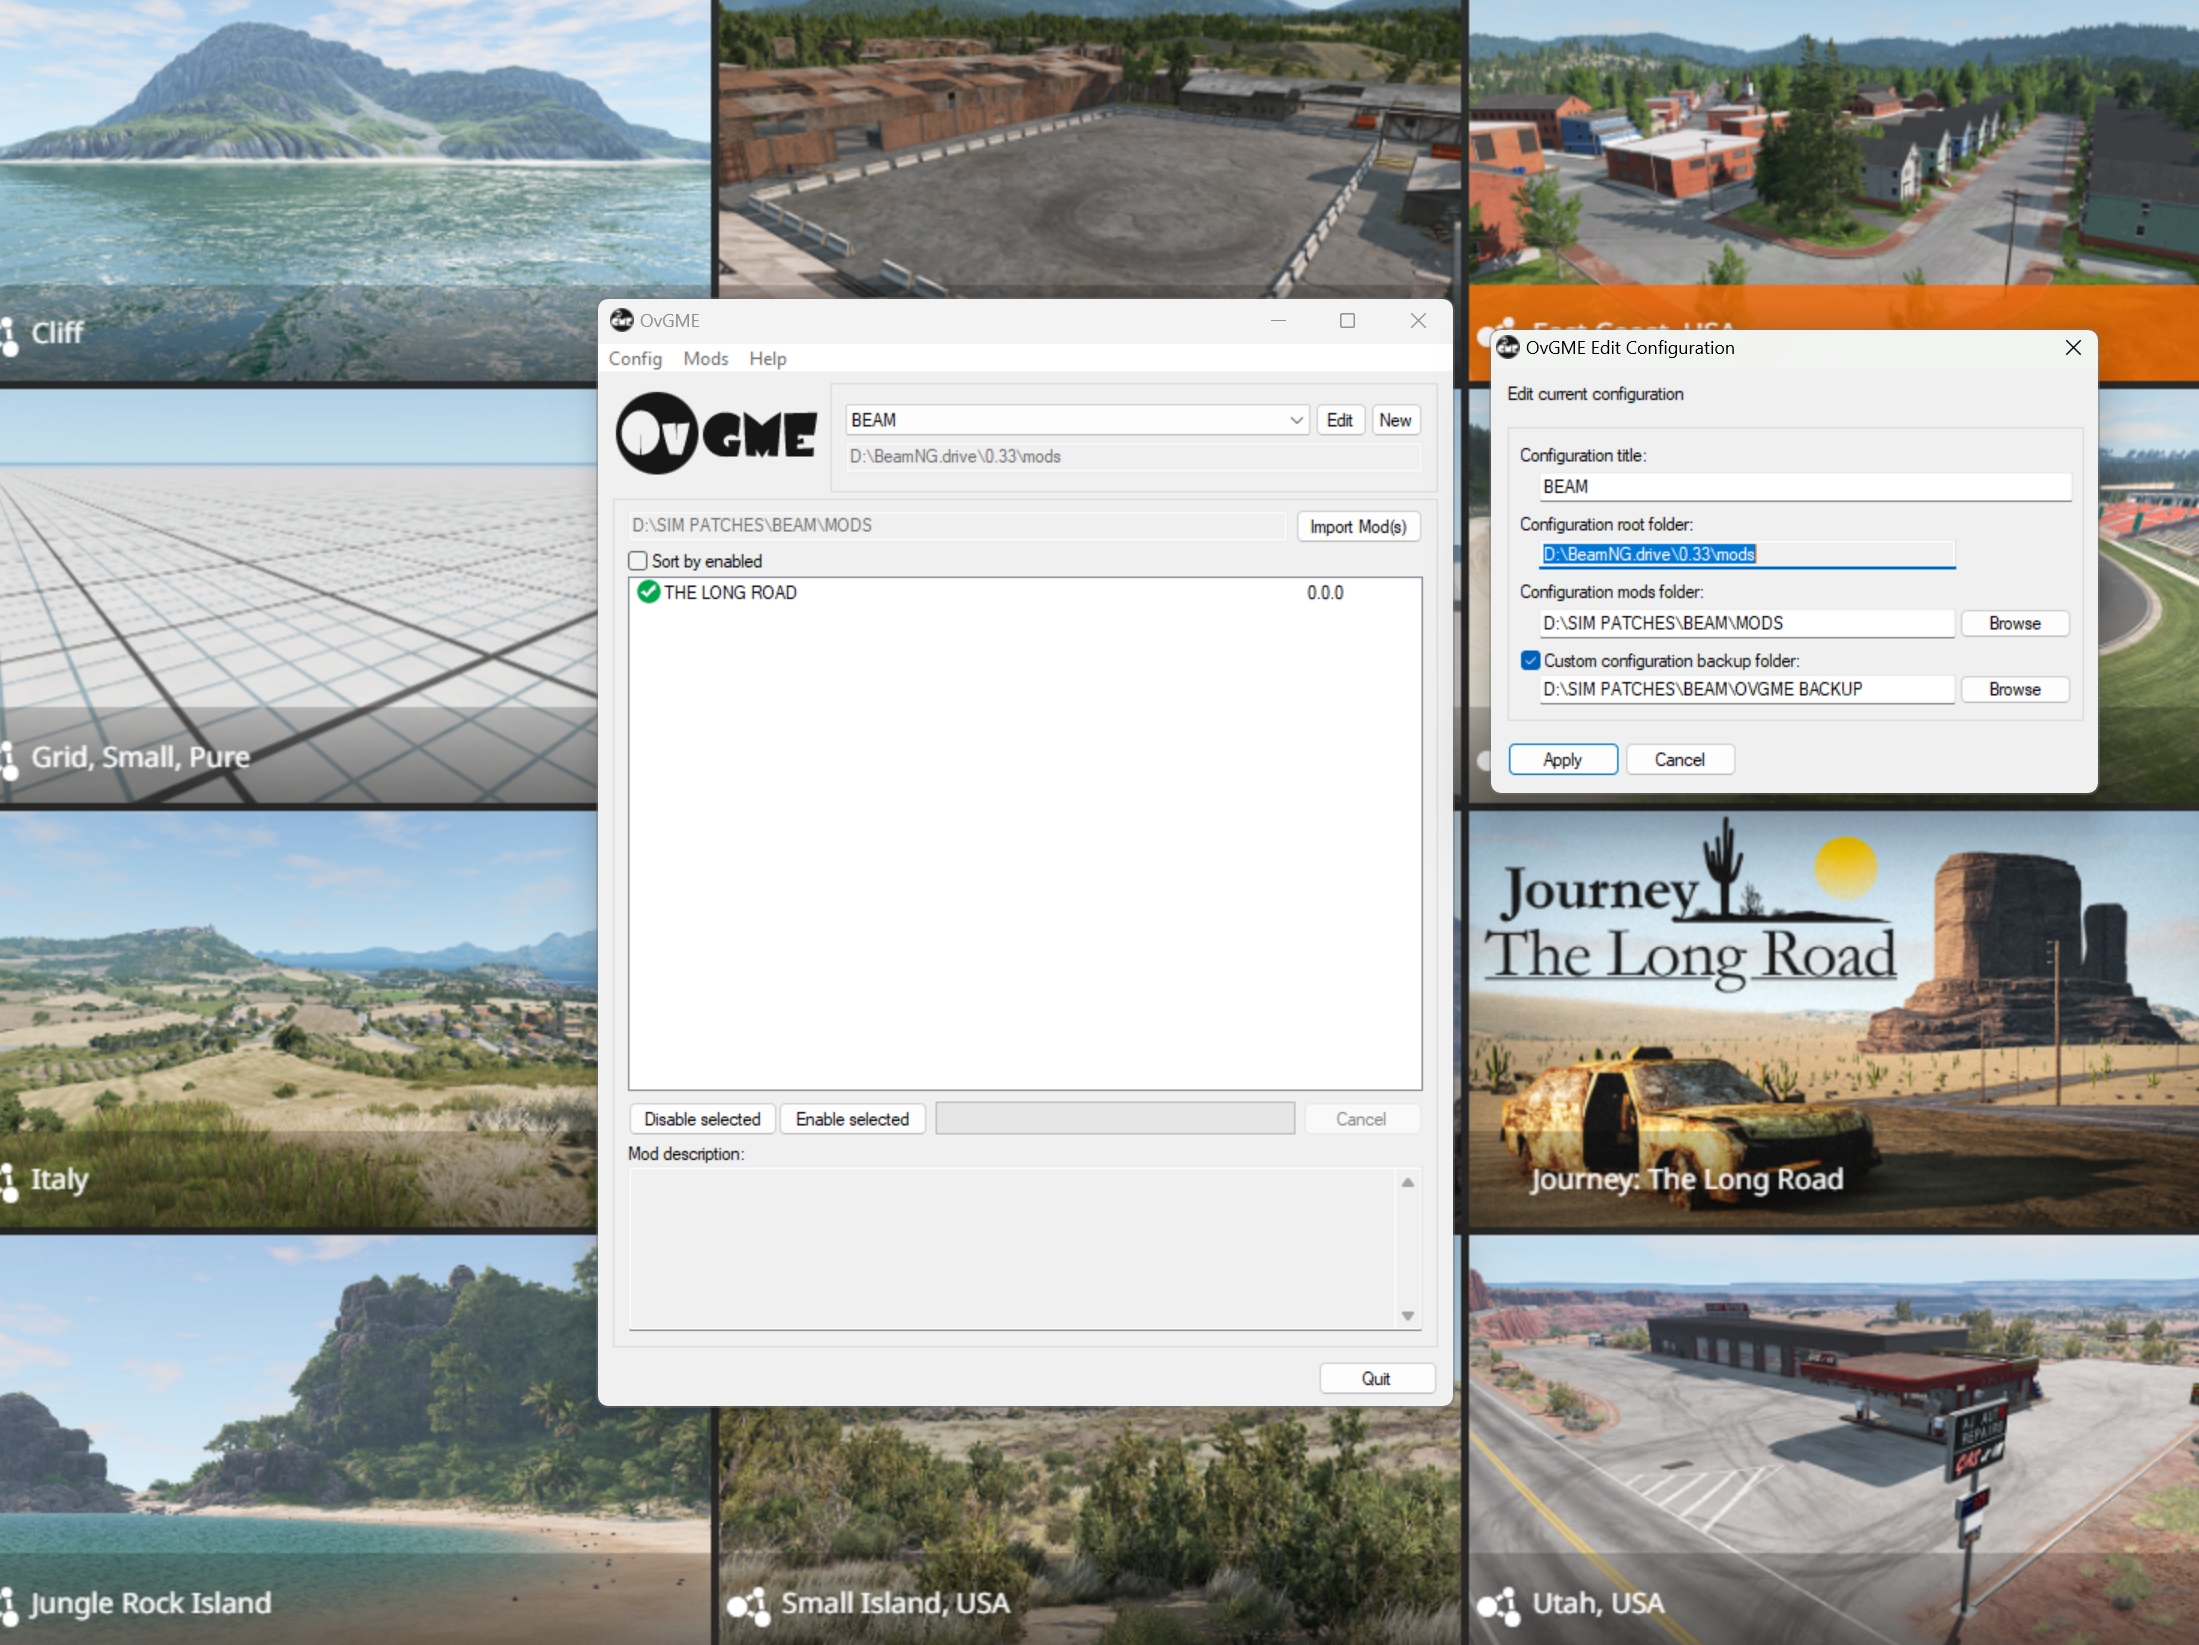Click the Edit Configuration dialog title icon
Image resolution: width=2199 pixels, height=1645 pixels.
tap(1508, 347)
